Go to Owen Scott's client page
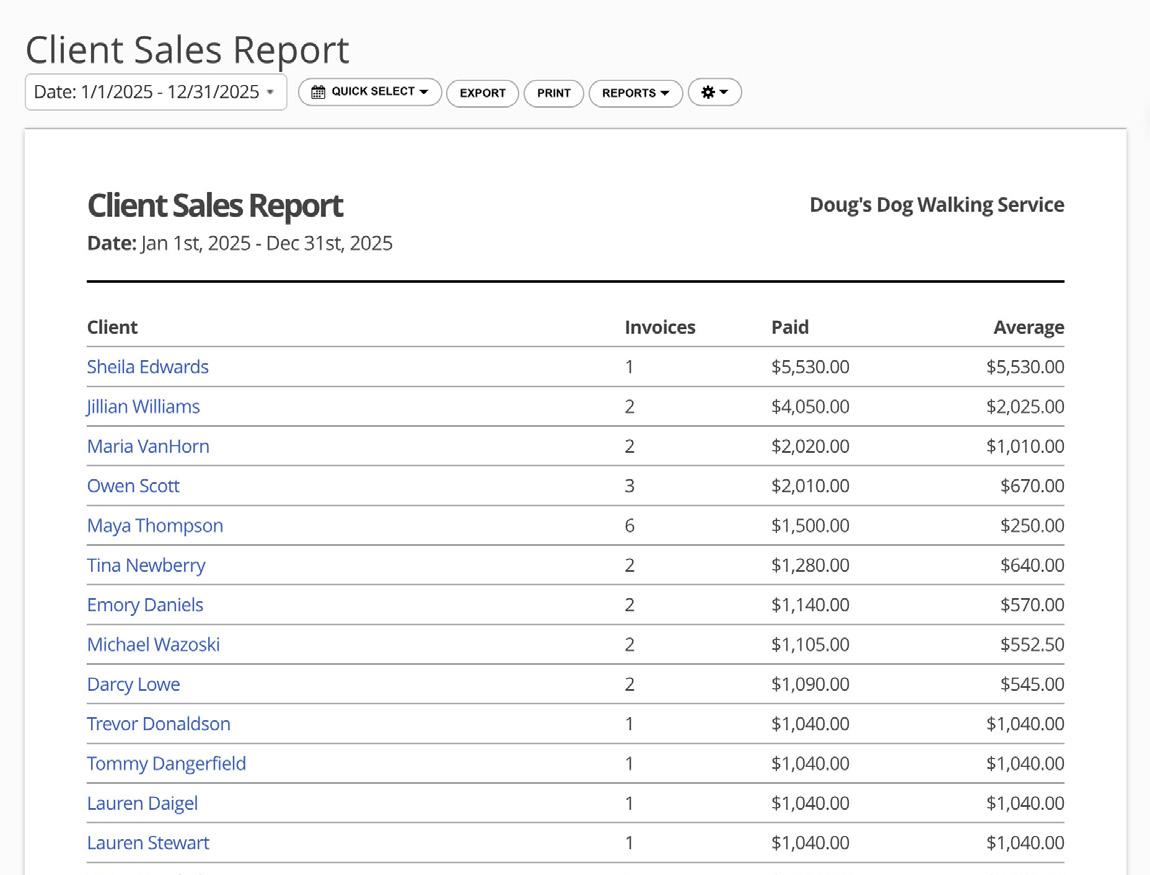The height and width of the screenshot is (875, 1150). click(x=133, y=486)
